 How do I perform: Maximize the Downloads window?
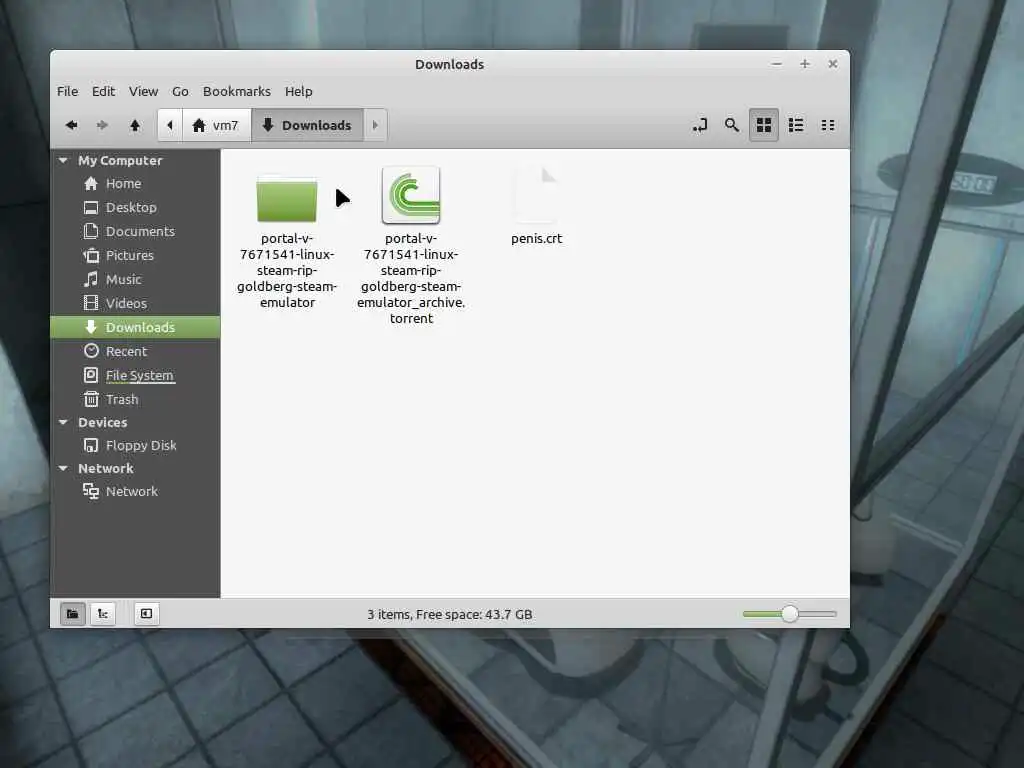(x=805, y=64)
